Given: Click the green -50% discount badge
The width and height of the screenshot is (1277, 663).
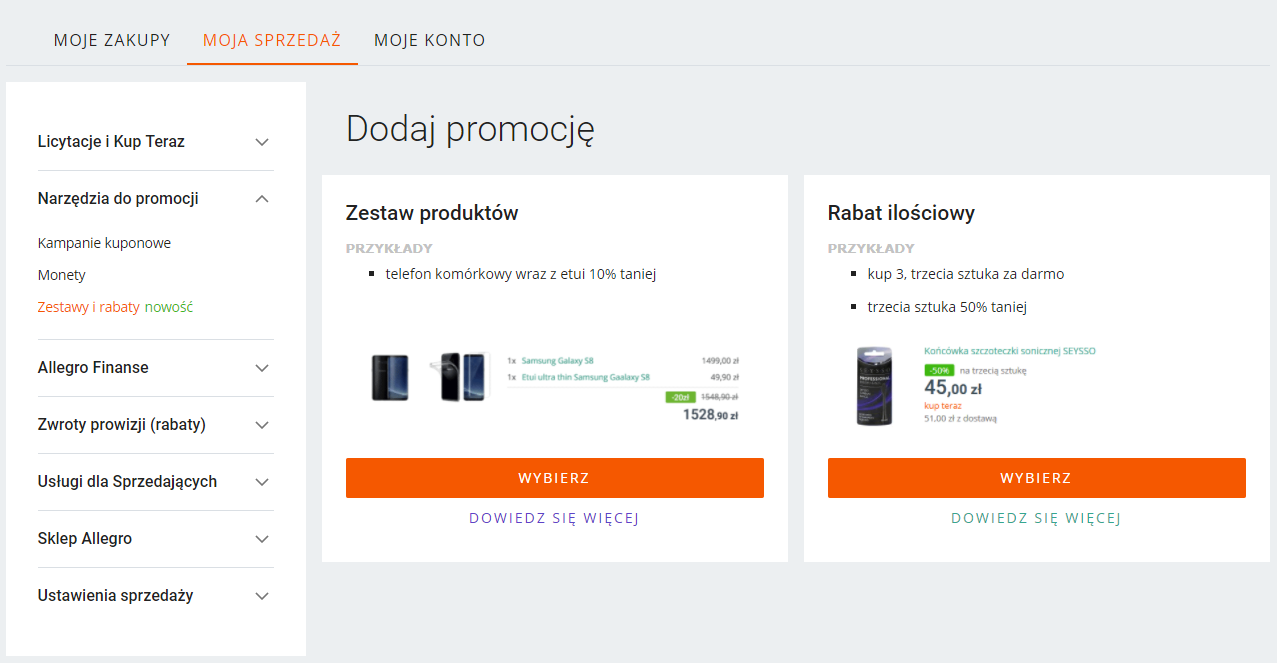Looking at the screenshot, I should point(939,370).
